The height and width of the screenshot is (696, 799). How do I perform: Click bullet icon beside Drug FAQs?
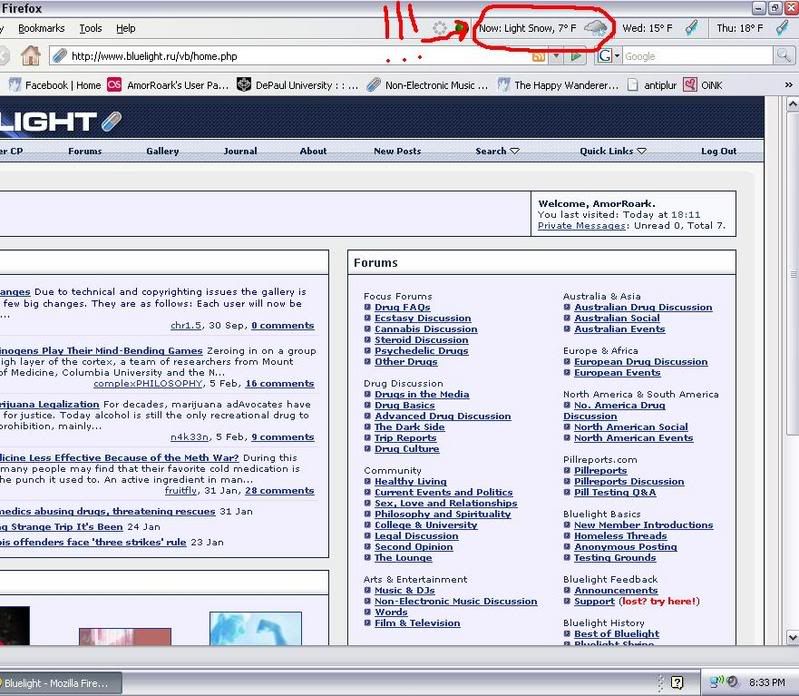[x=367, y=307]
